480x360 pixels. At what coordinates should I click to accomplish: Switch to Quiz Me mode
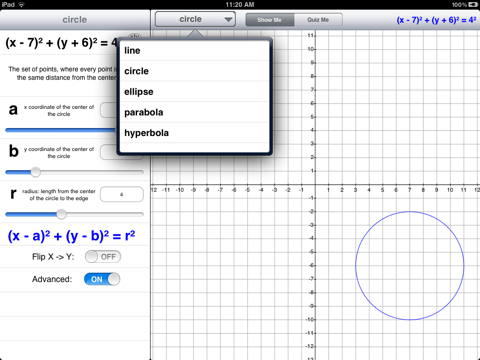318,20
